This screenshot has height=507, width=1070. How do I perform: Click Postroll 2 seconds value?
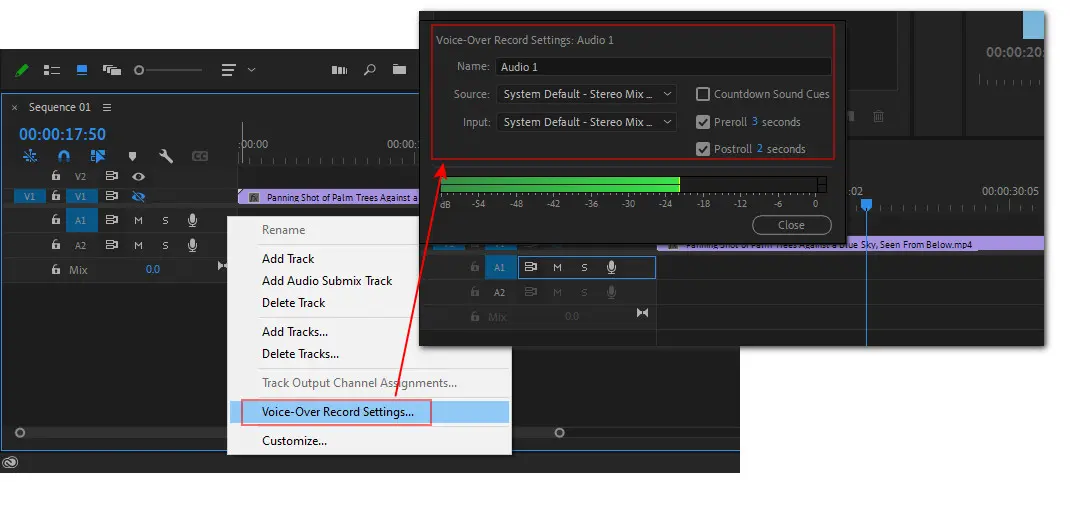click(760, 148)
